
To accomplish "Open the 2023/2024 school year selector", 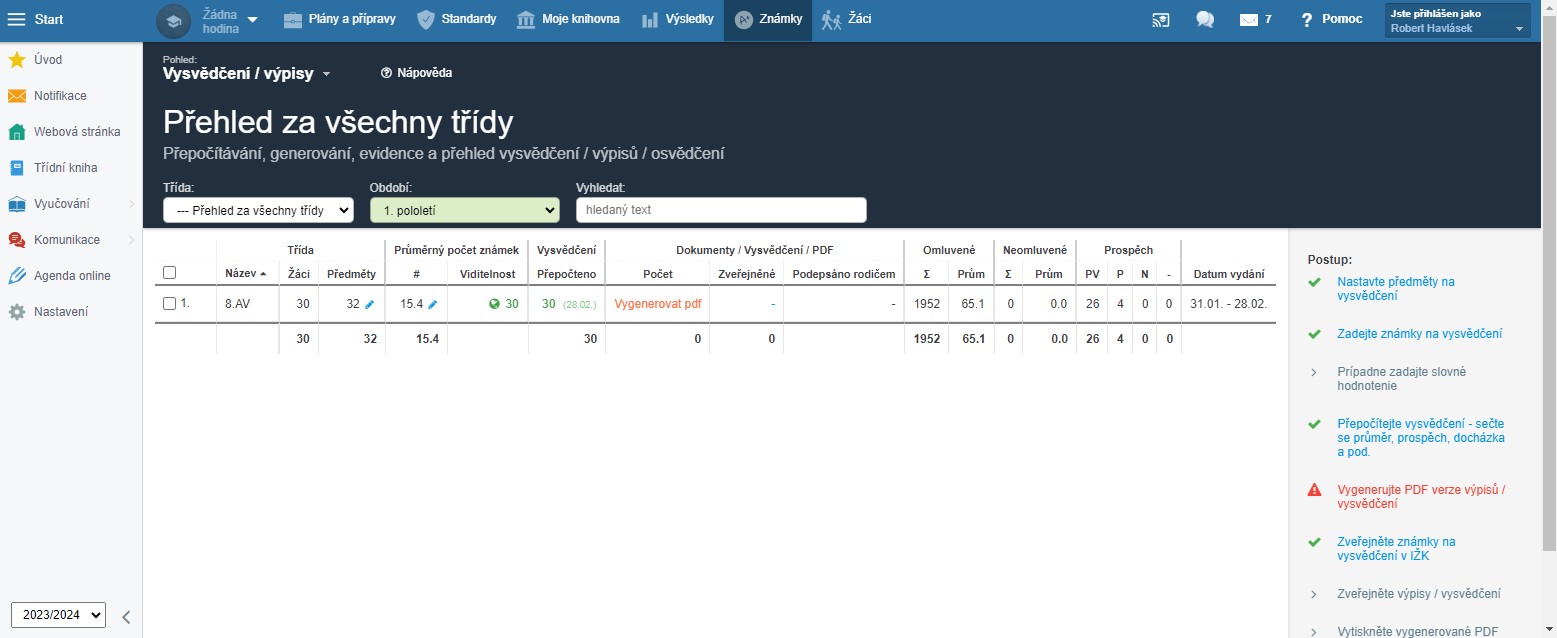I will 58,615.
